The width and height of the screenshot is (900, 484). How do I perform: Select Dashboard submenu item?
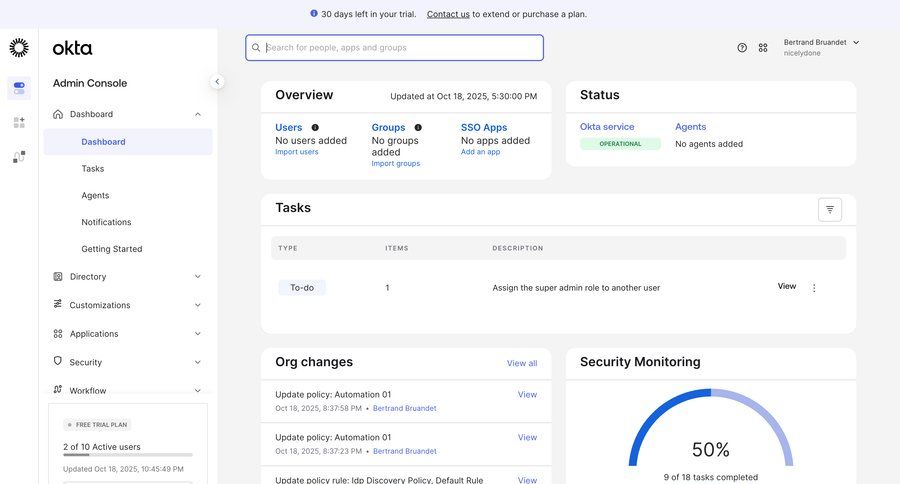(x=128, y=142)
